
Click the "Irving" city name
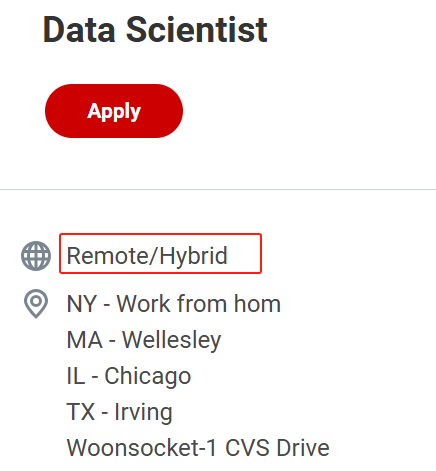tap(143, 412)
